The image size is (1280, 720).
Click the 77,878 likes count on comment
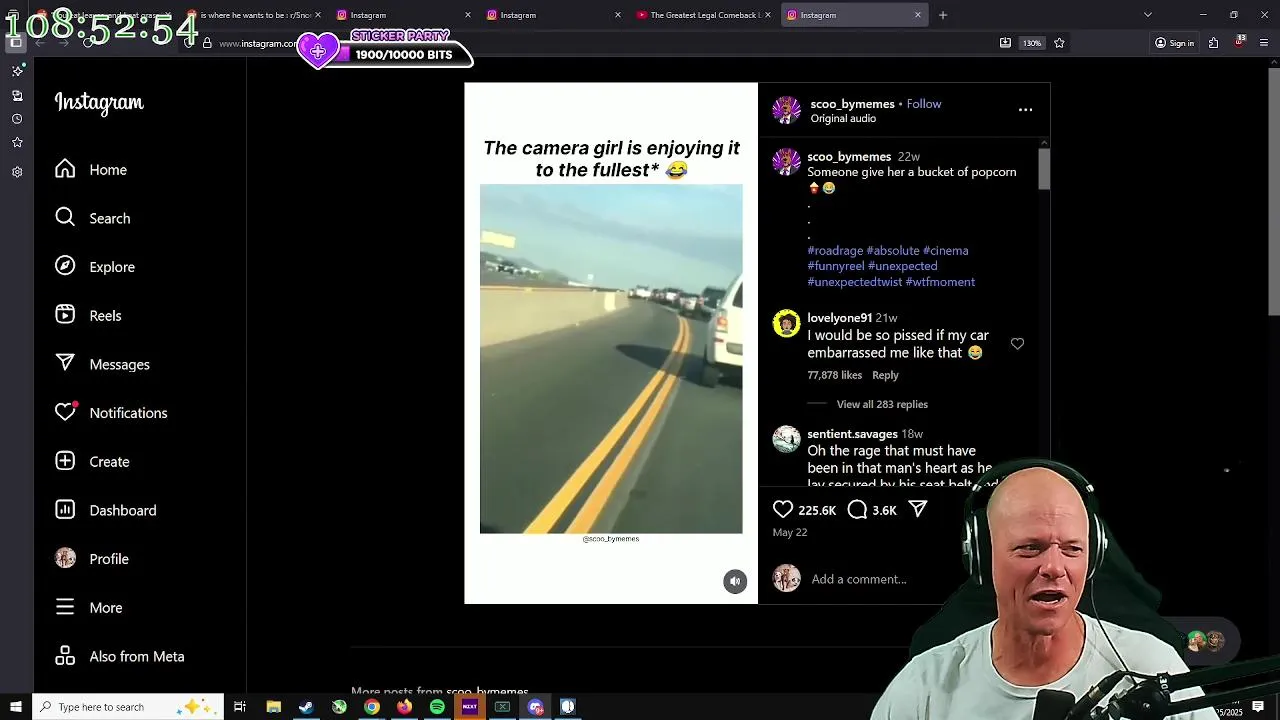[x=834, y=375]
